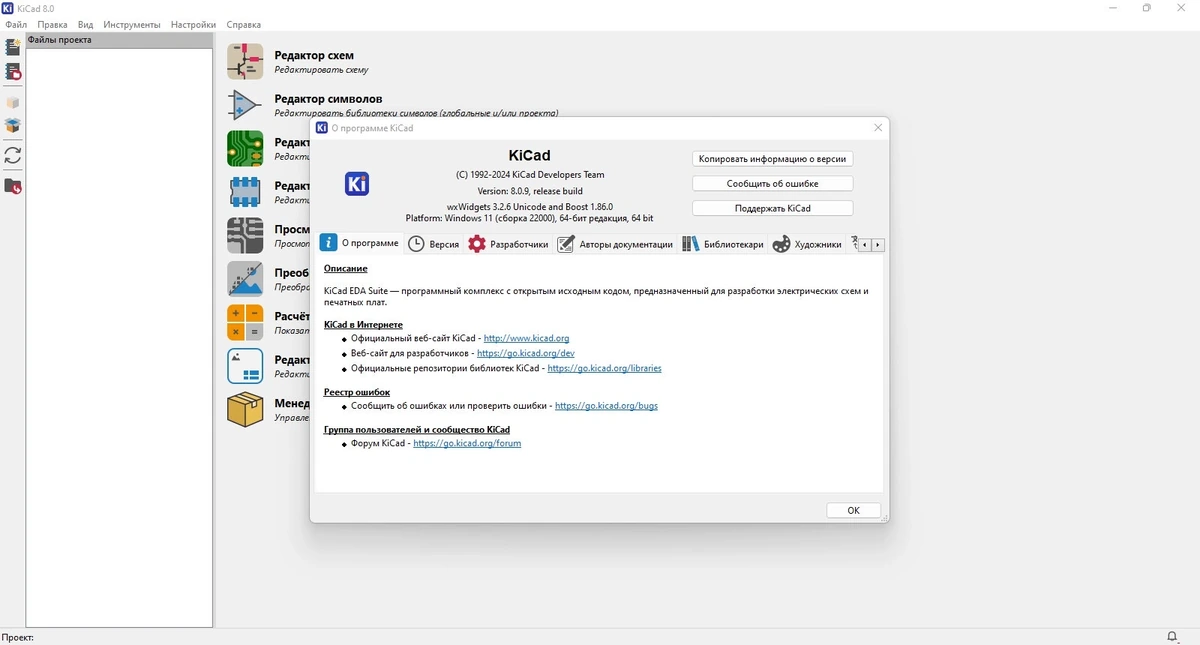Click the Create new project toolbar icon

click(x=12, y=47)
